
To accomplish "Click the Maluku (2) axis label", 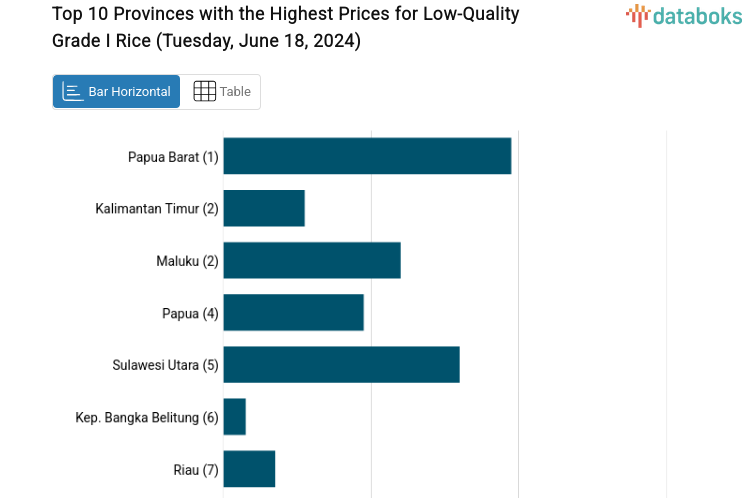I will [187, 261].
